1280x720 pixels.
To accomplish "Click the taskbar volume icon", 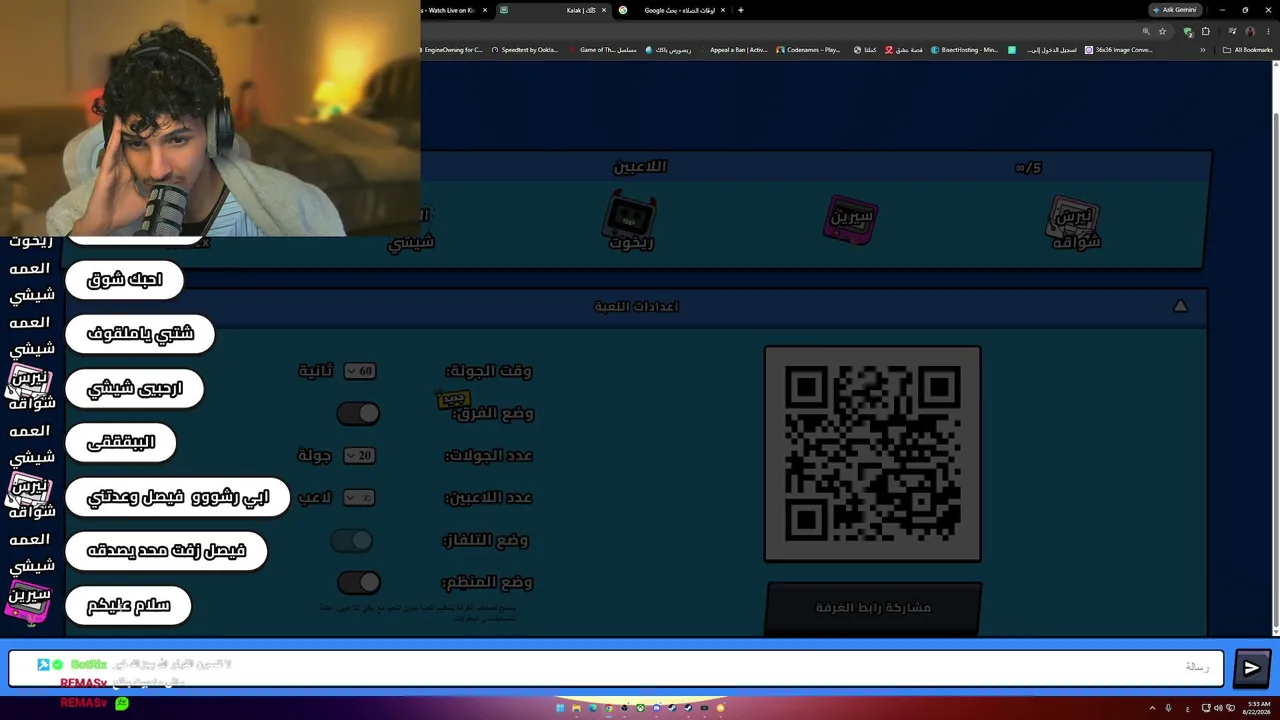I will tap(1218, 708).
